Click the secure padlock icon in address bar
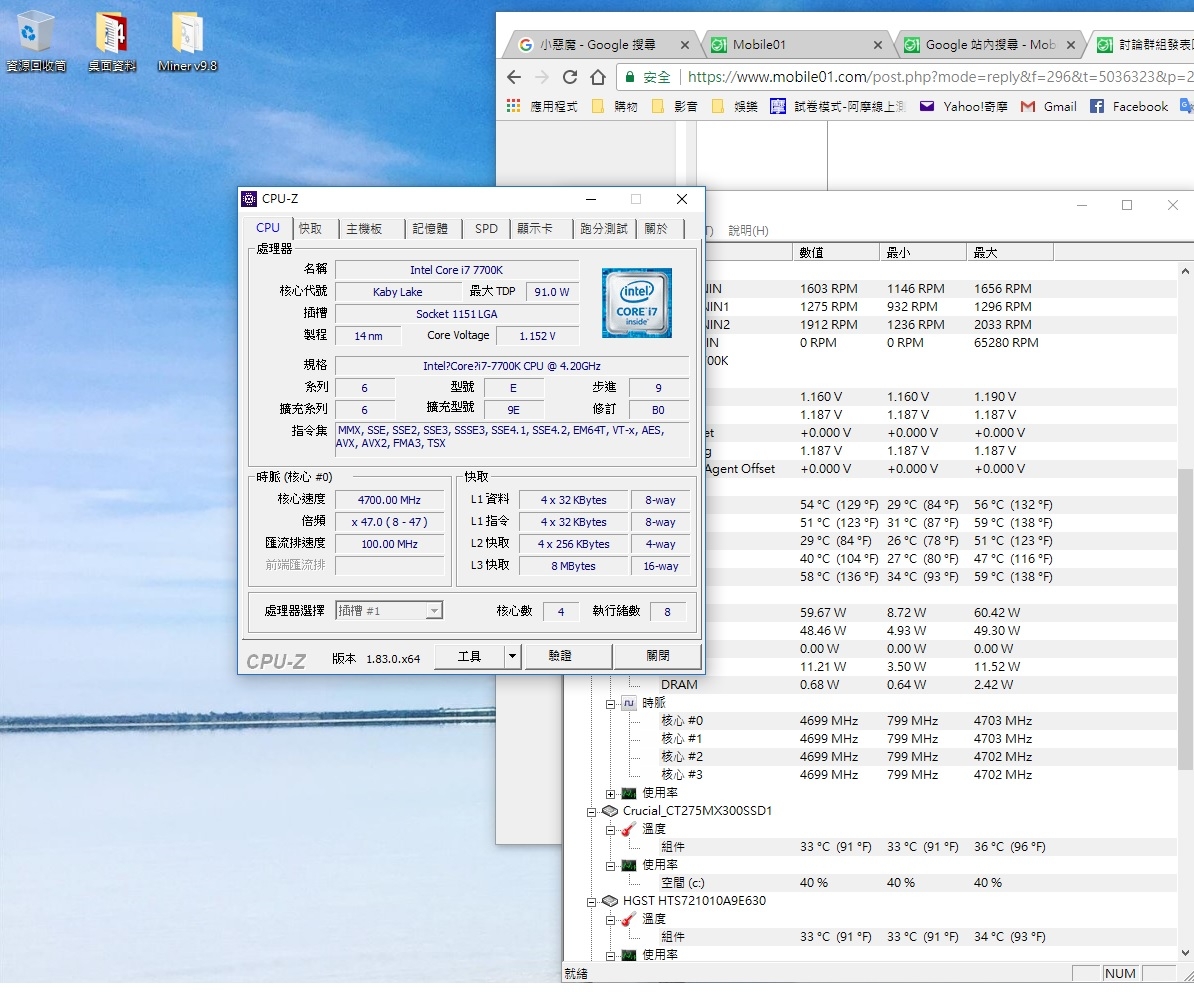The width and height of the screenshot is (1194, 992). tap(630, 77)
